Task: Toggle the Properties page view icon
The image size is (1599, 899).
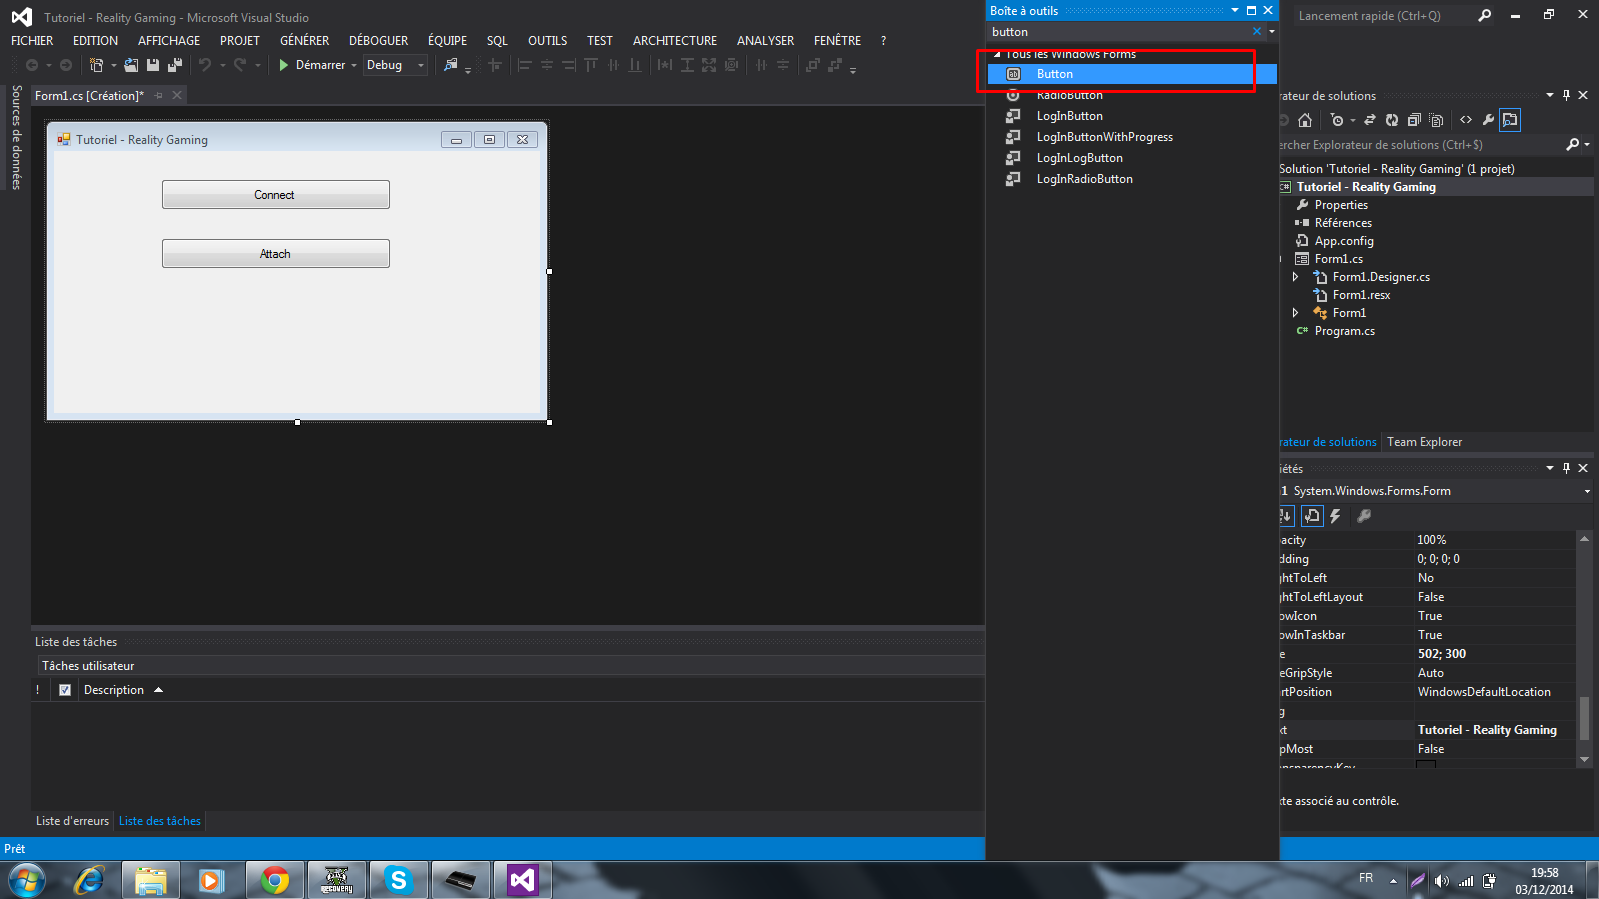Action: click(1313, 516)
